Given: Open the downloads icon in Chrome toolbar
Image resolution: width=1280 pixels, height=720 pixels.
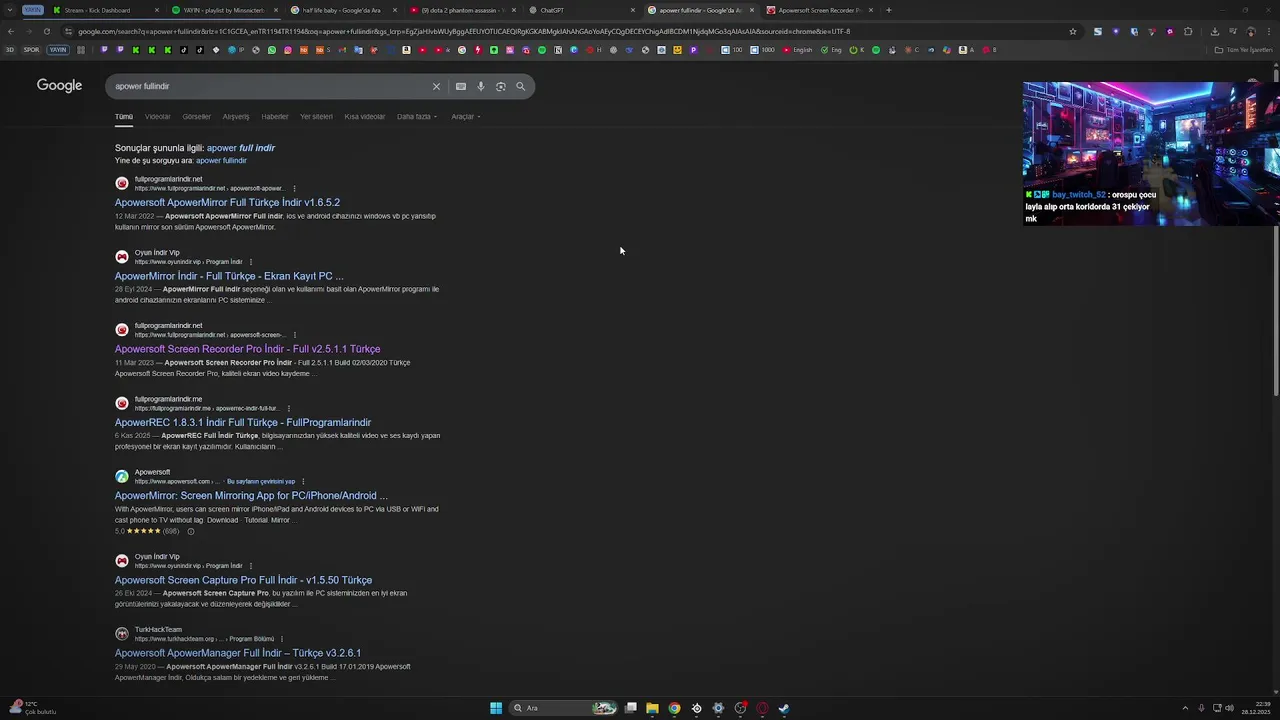Looking at the screenshot, I should click(1215, 31).
